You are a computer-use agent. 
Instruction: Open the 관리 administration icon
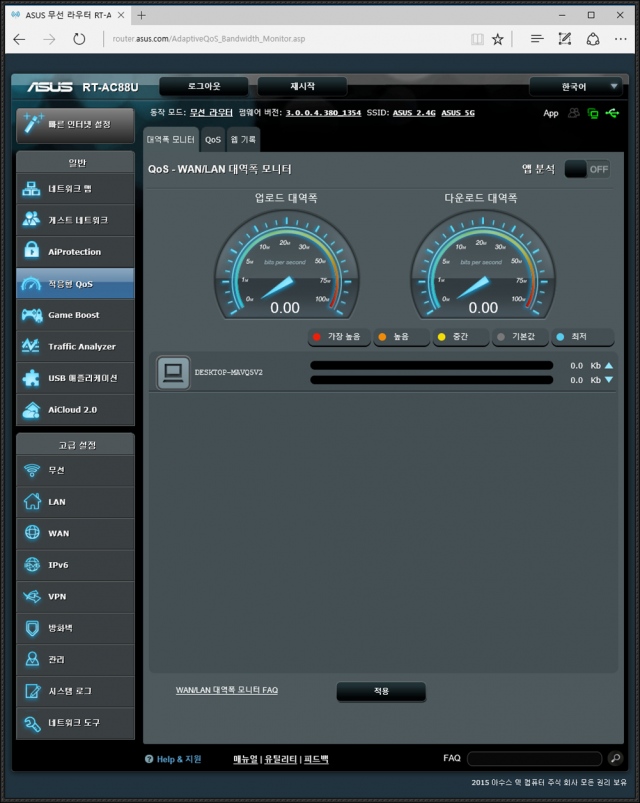(x=32, y=659)
